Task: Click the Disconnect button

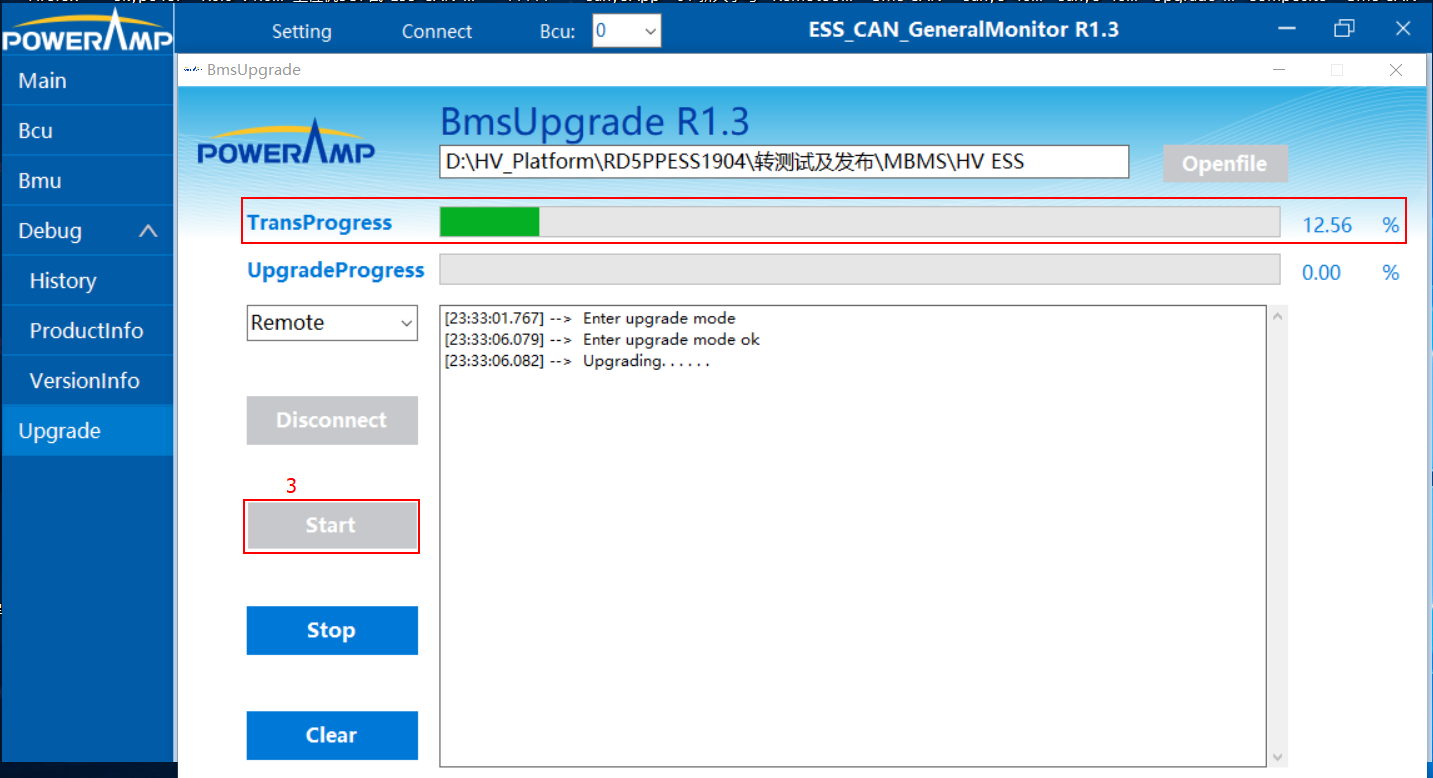Action: coord(332,420)
